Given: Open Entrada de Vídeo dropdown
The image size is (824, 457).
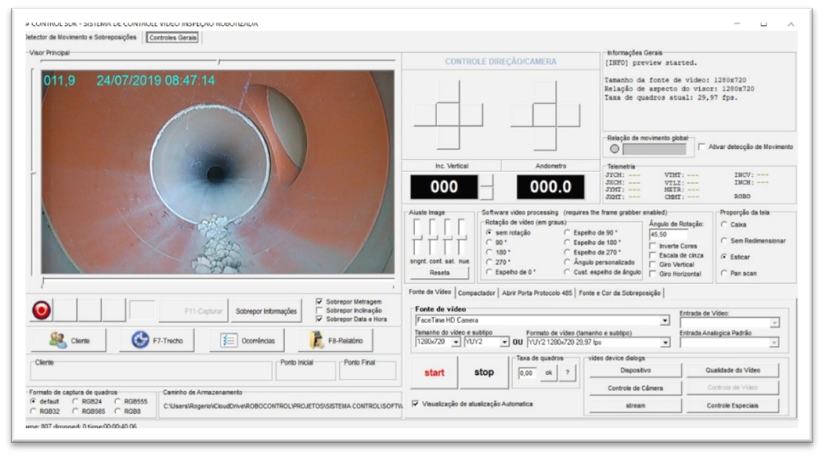Looking at the screenshot, I should coord(774,323).
